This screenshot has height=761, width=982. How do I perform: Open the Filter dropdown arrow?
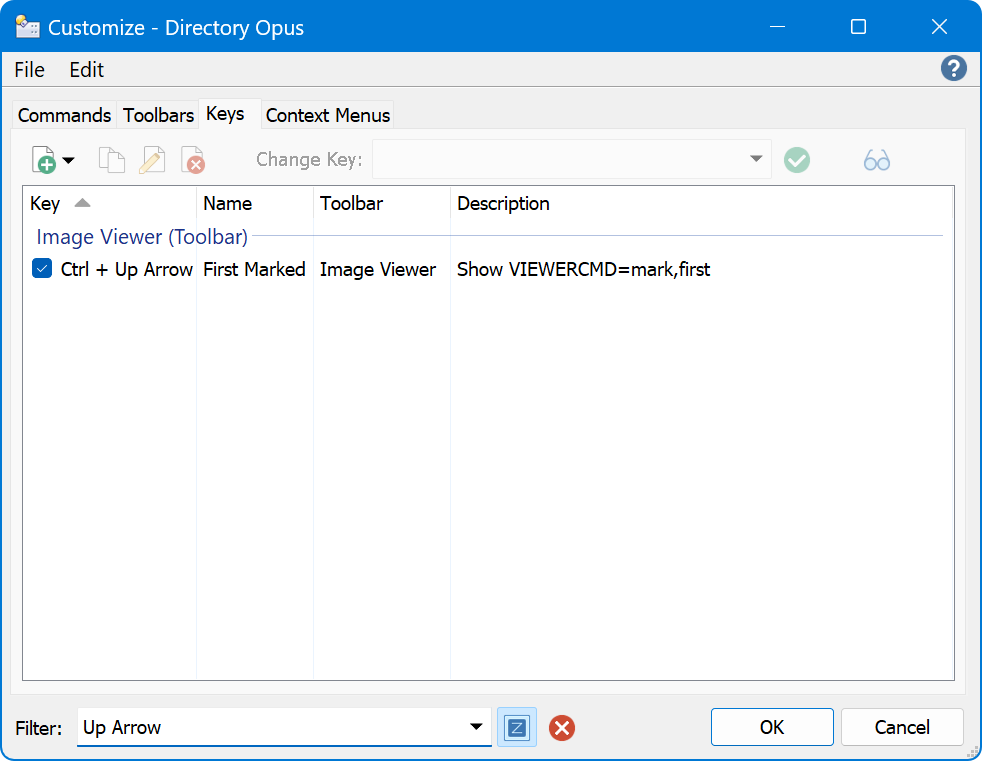click(476, 727)
